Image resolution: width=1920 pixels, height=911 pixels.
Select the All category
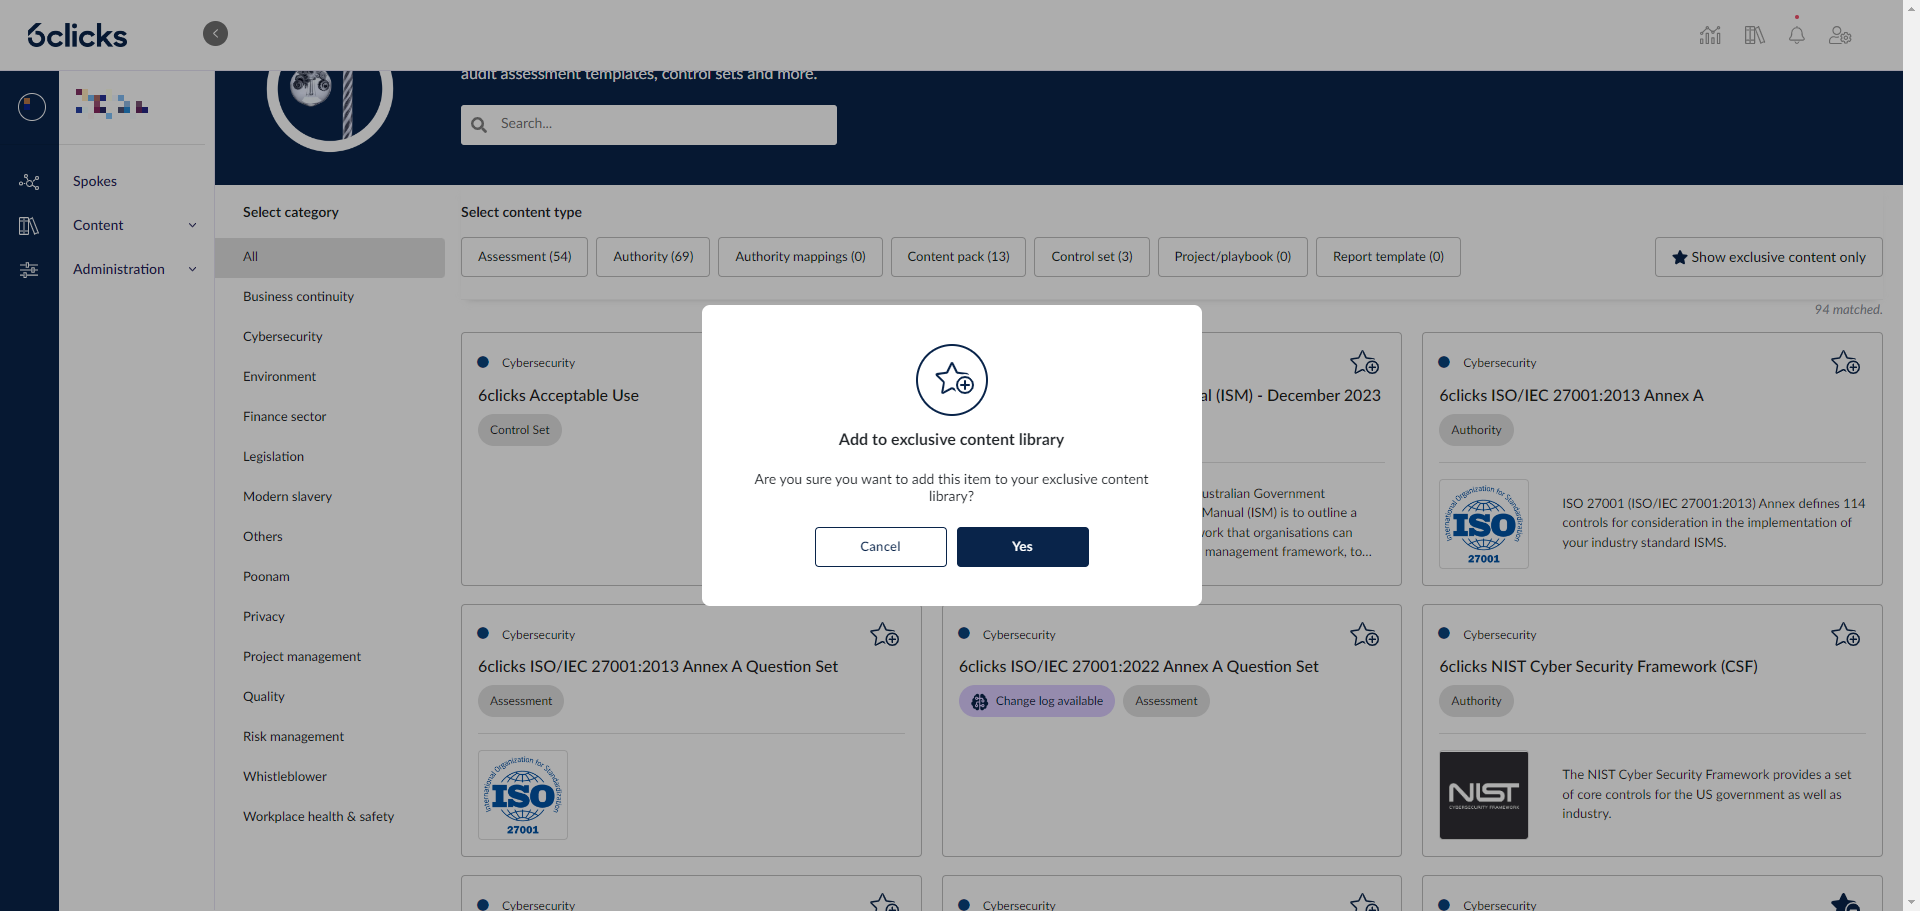pyautogui.click(x=330, y=257)
